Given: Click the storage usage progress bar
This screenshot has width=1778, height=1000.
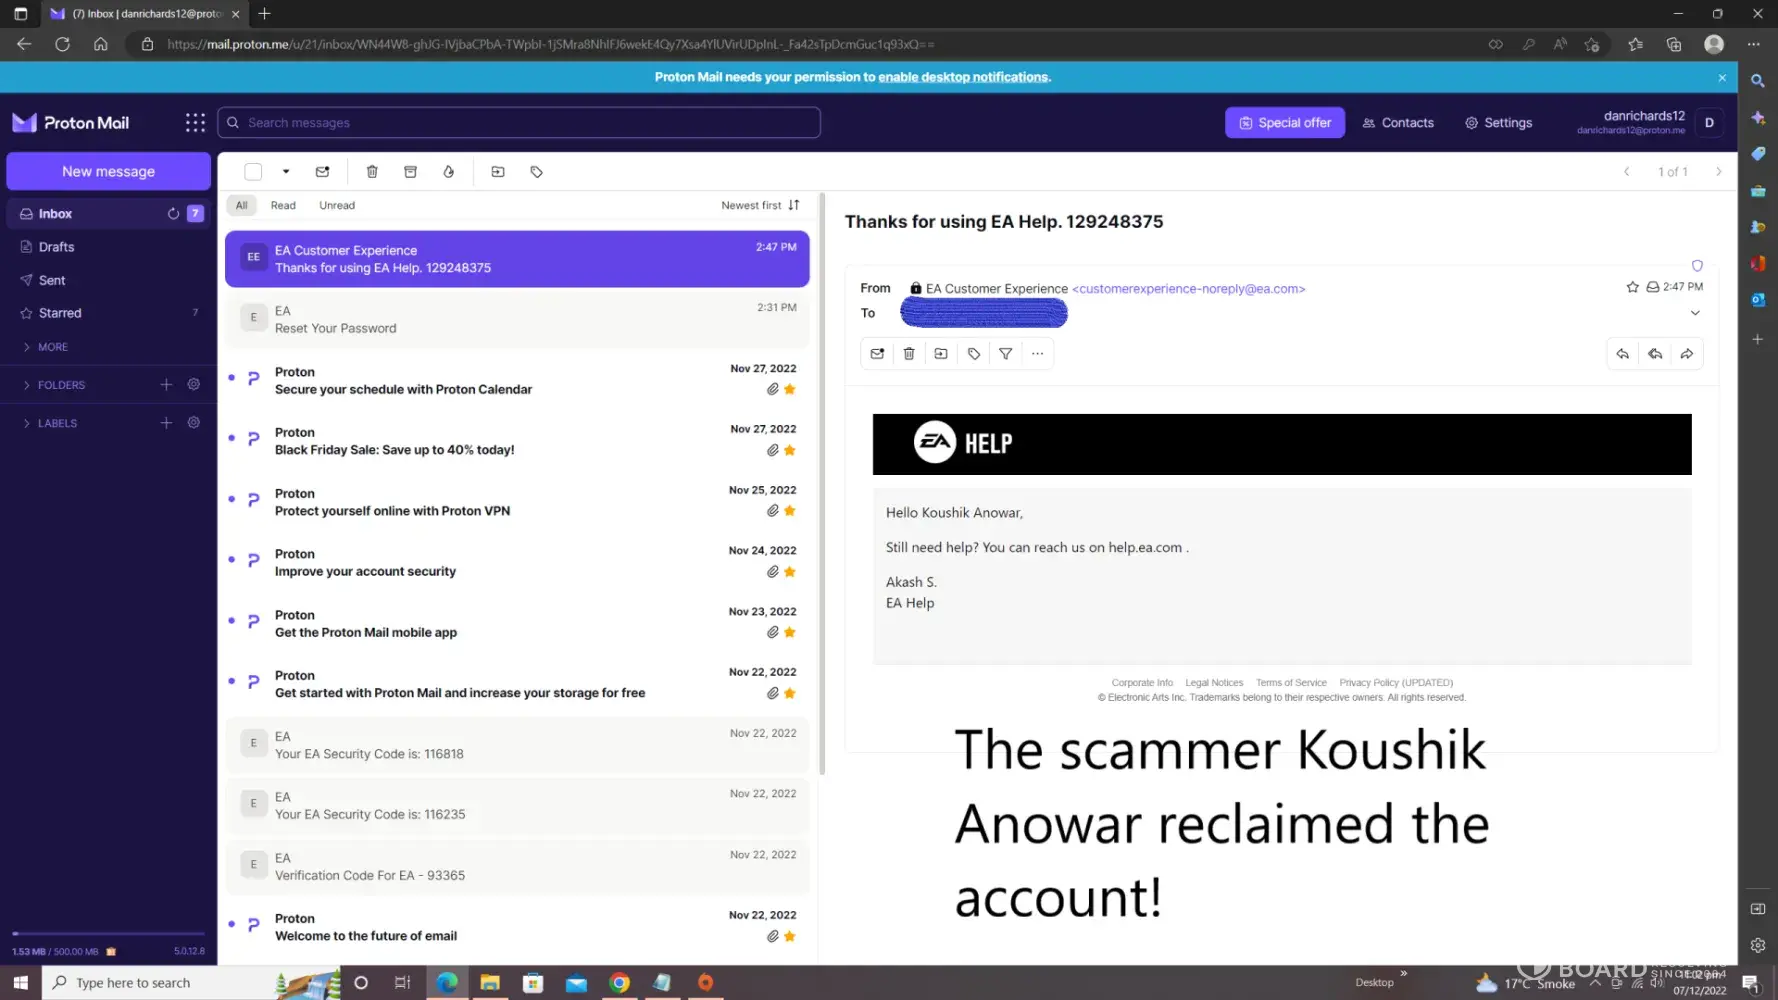Looking at the screenshot, I should 108,933.
